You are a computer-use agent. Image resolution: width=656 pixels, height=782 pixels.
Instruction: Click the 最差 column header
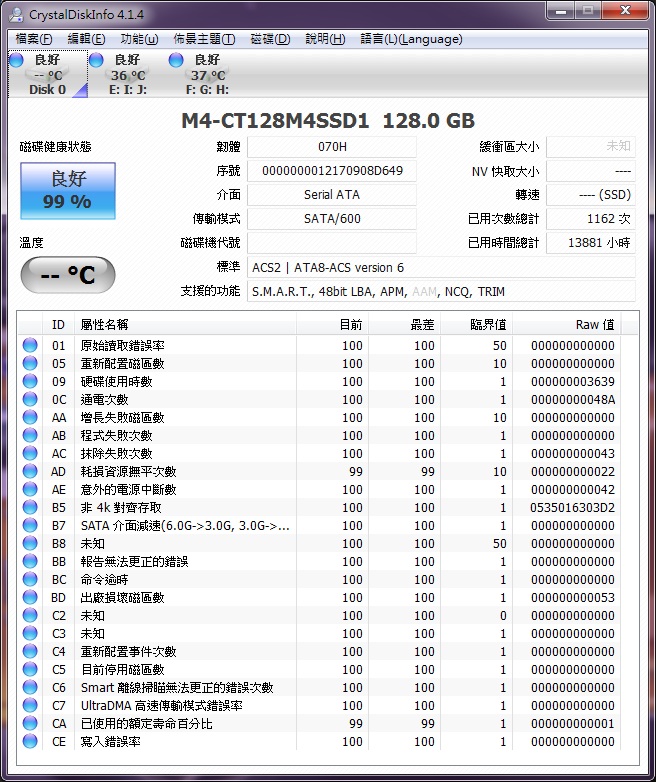(x=405, y=325)
